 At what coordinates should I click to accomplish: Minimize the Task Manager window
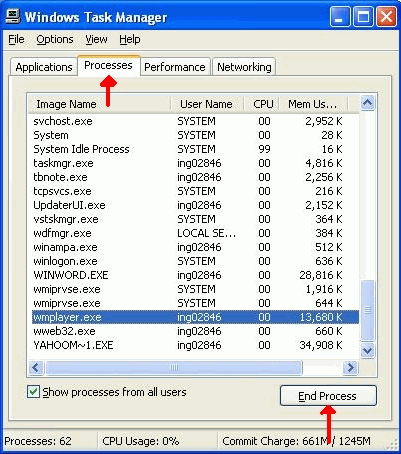pos(340,17)
